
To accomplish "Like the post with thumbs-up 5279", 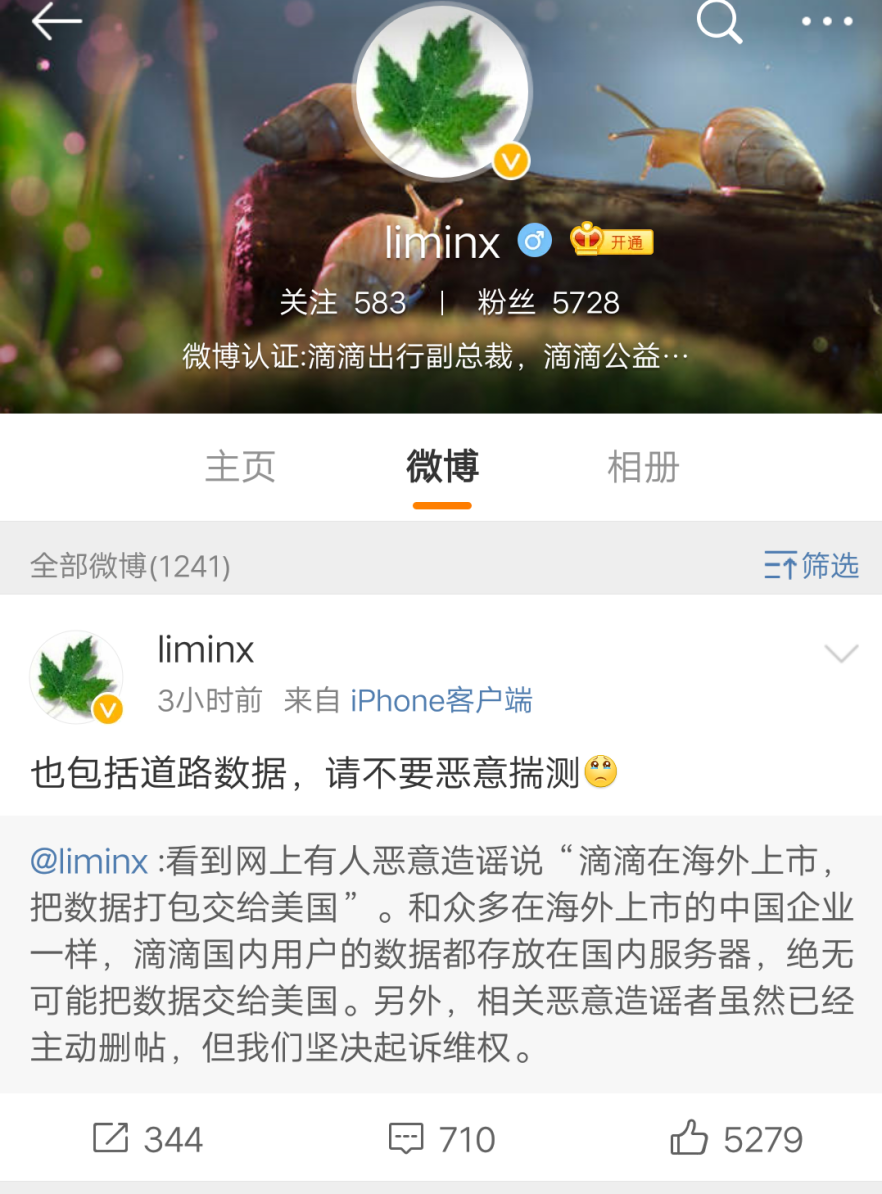I will pos(737,1139).
